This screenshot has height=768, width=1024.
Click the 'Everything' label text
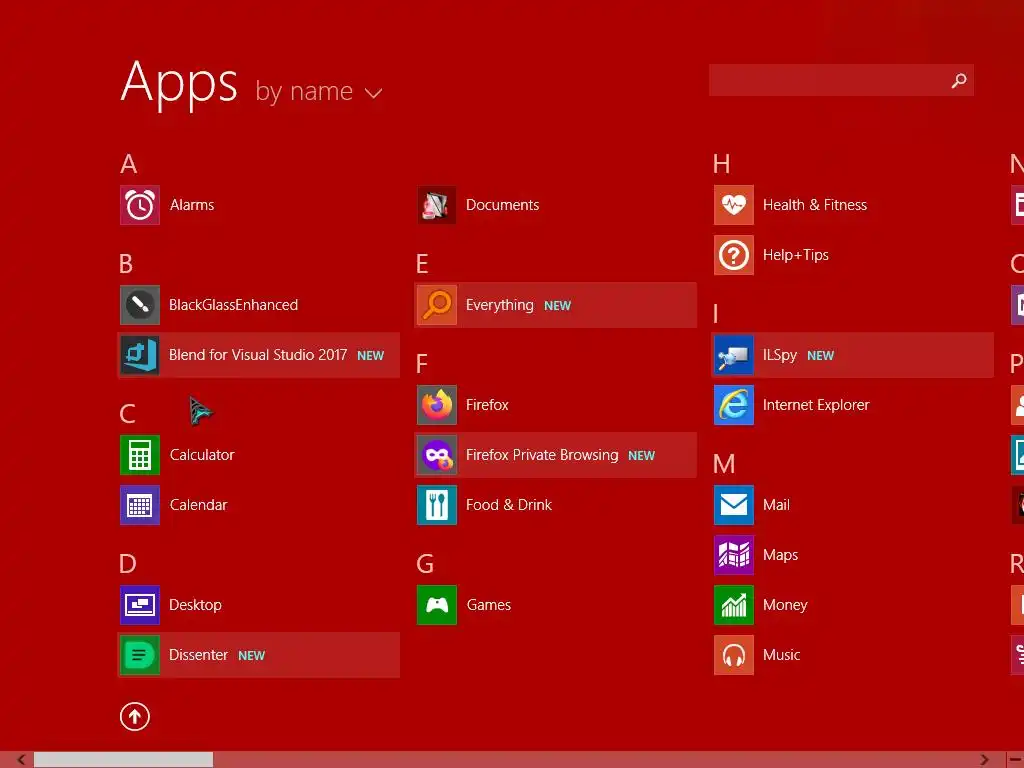(500, 306)
